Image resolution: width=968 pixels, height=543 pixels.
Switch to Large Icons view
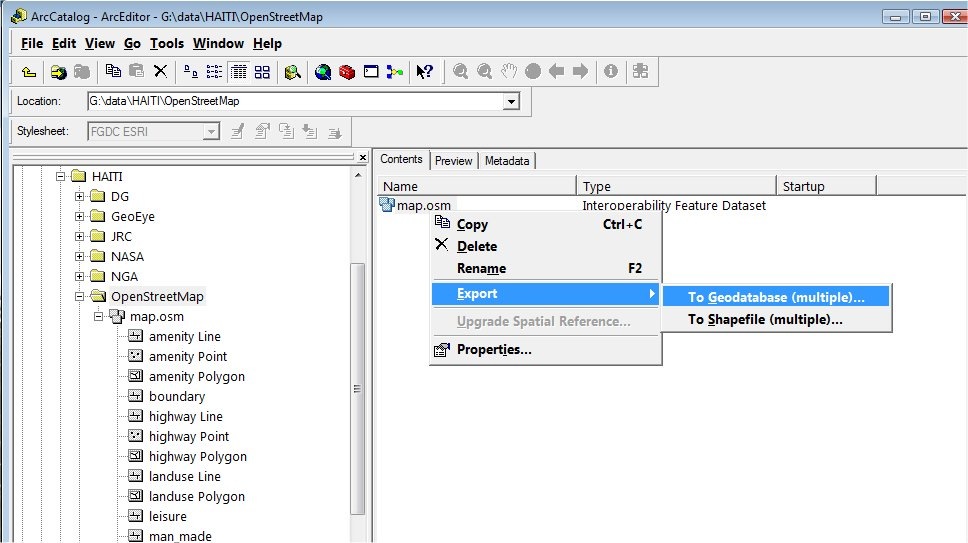tap(191, 72)
